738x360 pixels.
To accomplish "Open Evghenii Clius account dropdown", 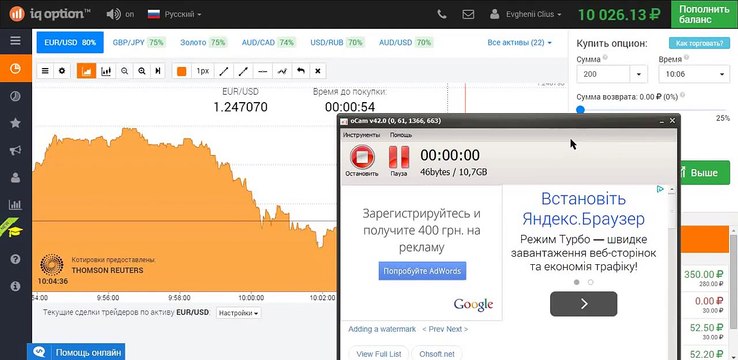I will [x=526, y=15].
